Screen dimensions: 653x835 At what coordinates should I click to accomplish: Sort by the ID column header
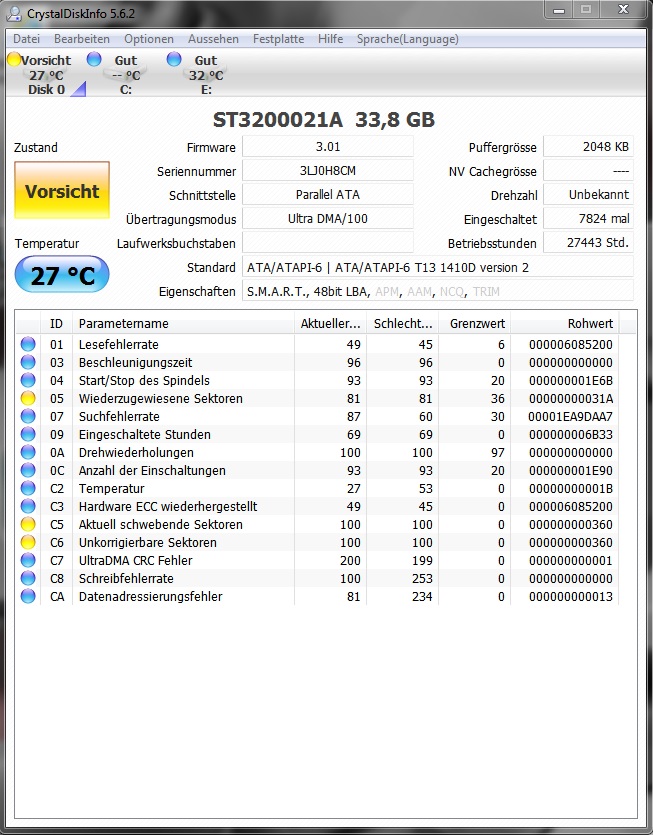tap(56, 323)
